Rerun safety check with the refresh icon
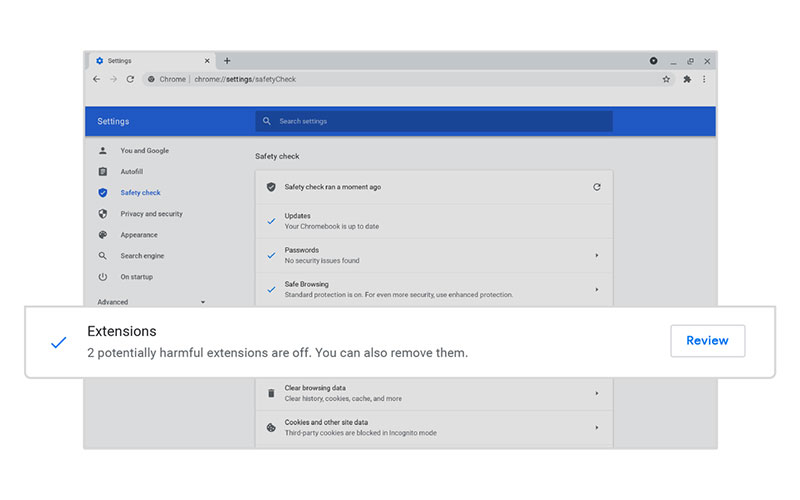Viewport: 800px width, 500px height. (x=597, y=187)
